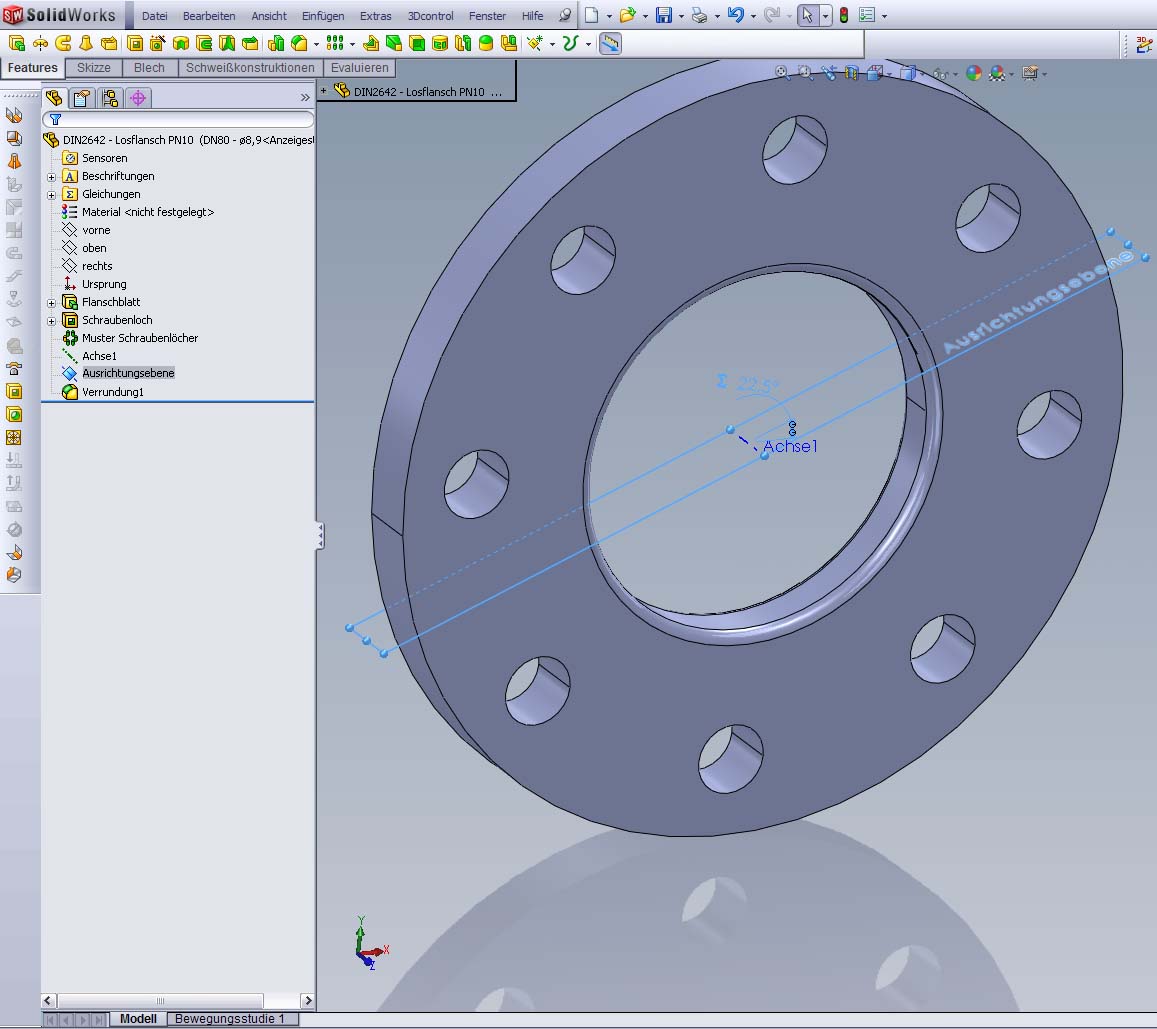Select Muster Schraubenlöcher in feature tree
This screenshot has height=1029, width=1157.
[139, 338]
